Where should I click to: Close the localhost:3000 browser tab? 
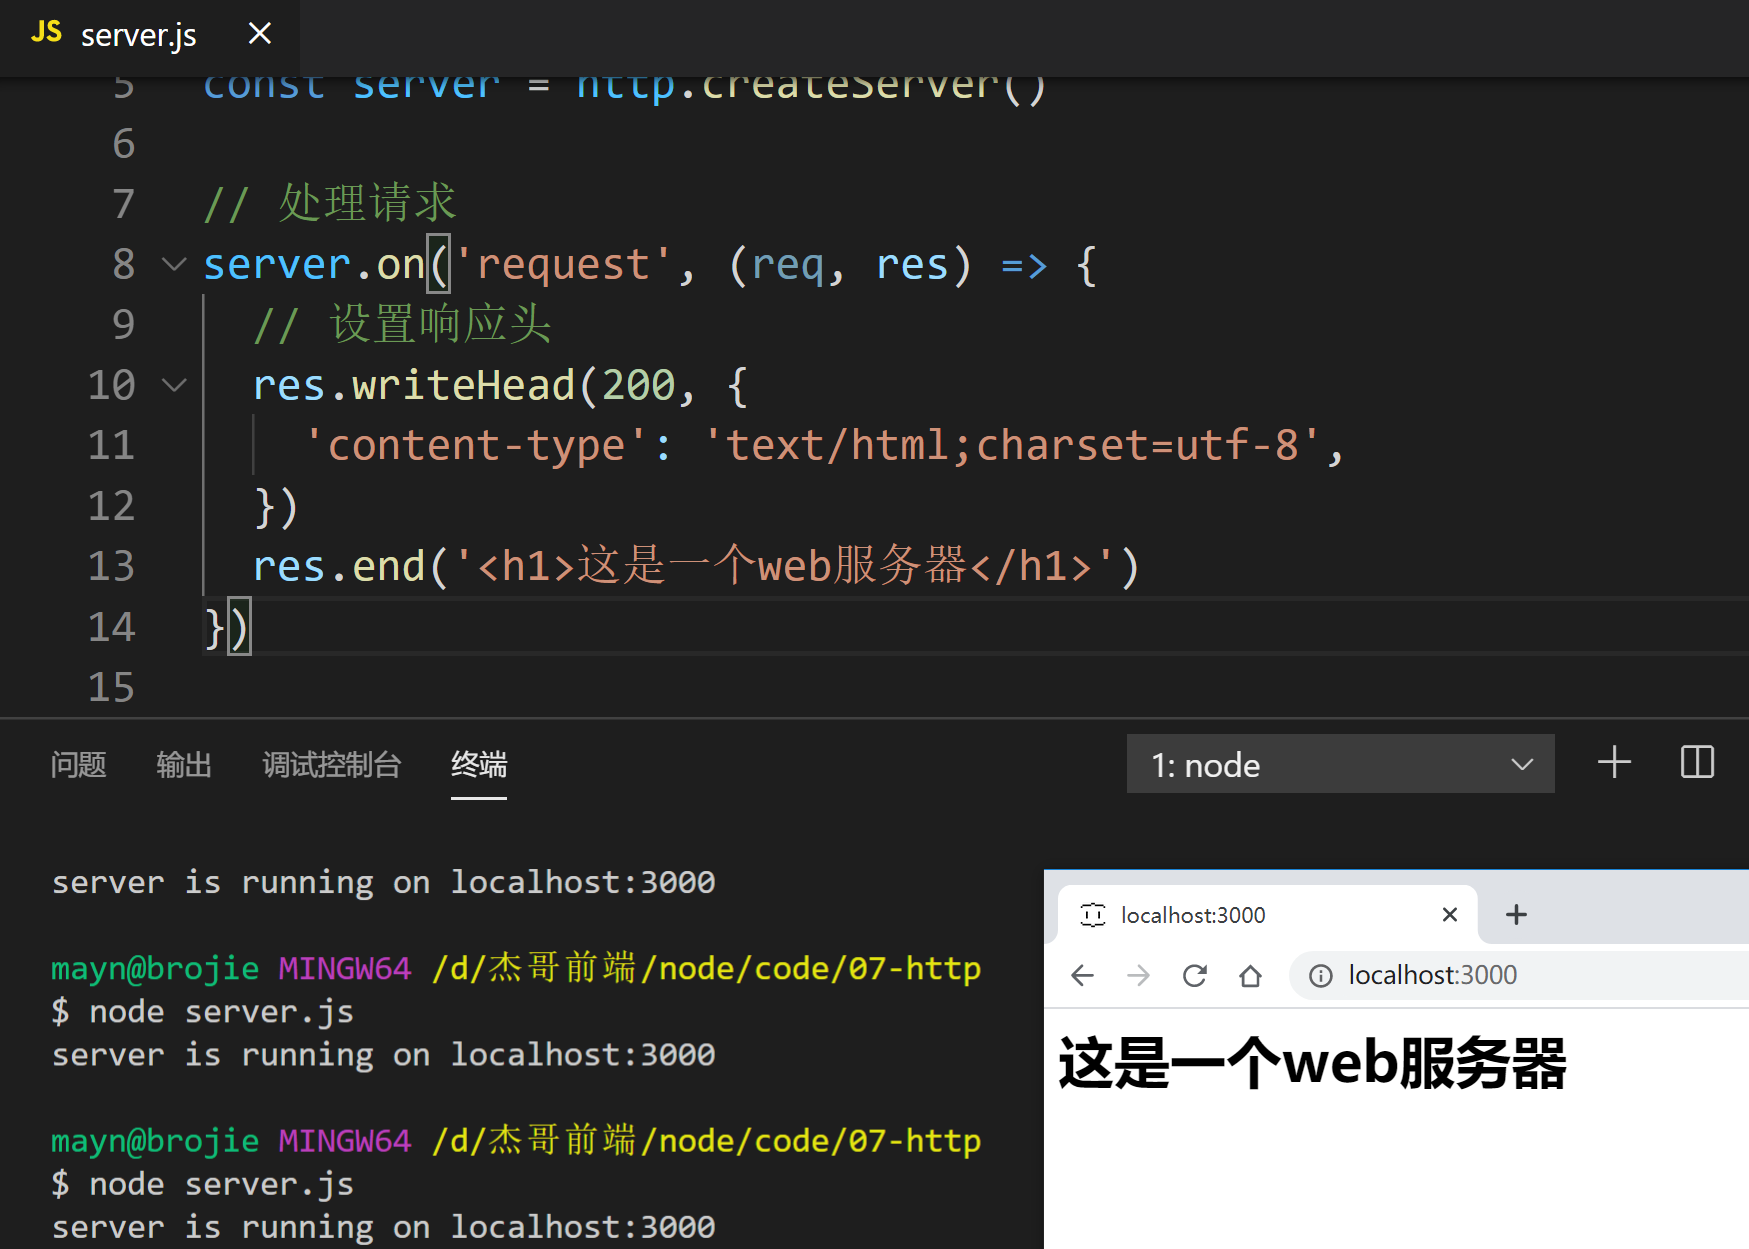[x=1450, y=914]
